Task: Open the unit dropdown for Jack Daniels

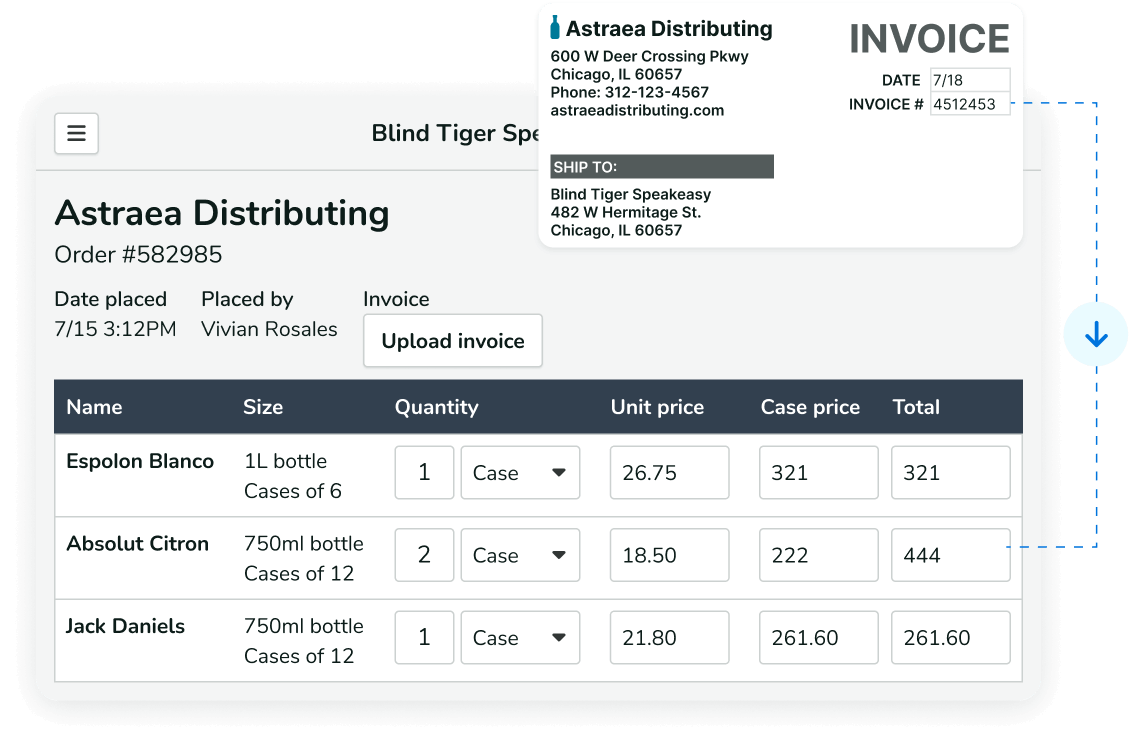Action: point(519,637)
